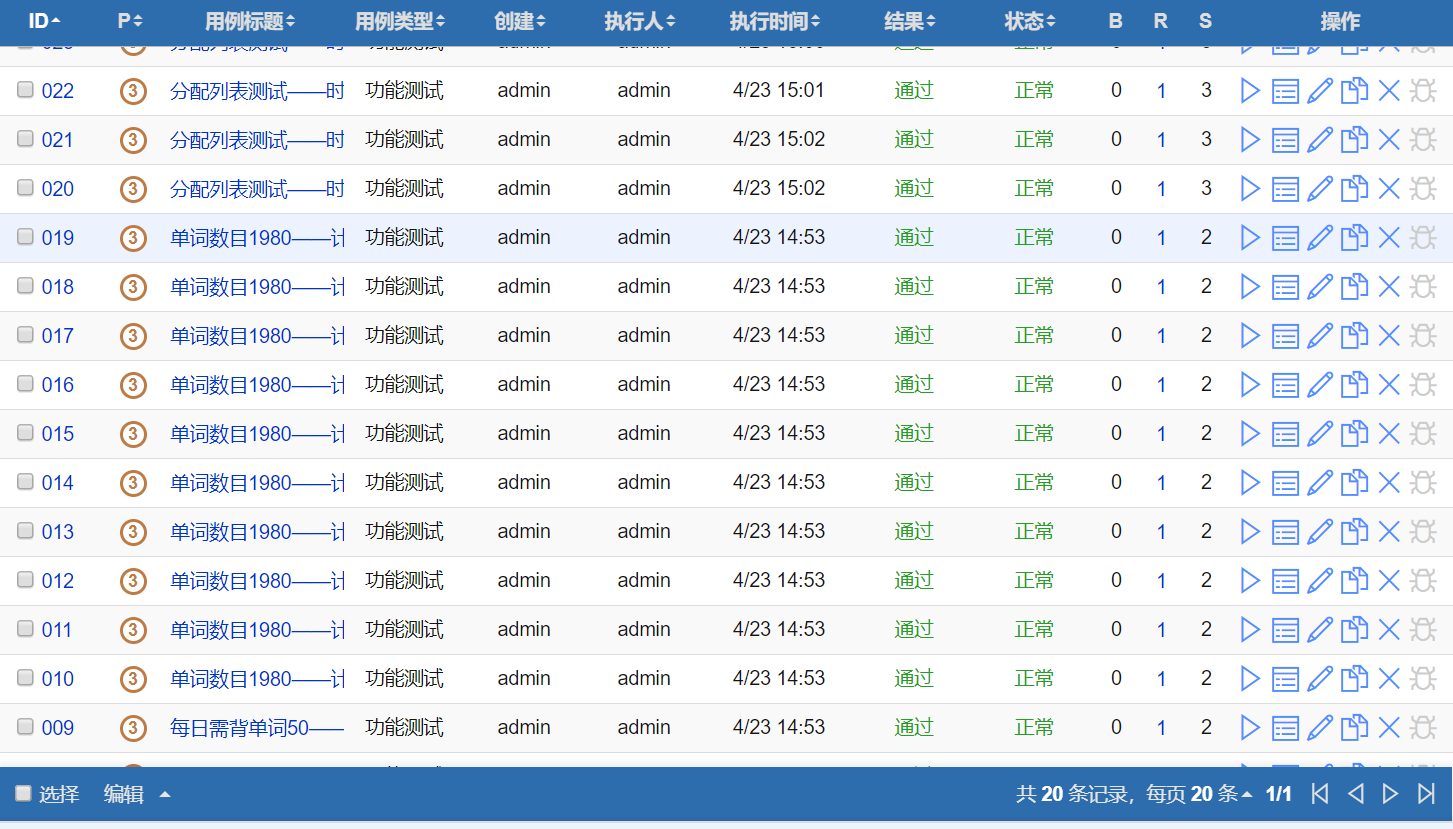Enable the 选择 select-all checkbox
1453x829 pixels.
coord(24,794)
